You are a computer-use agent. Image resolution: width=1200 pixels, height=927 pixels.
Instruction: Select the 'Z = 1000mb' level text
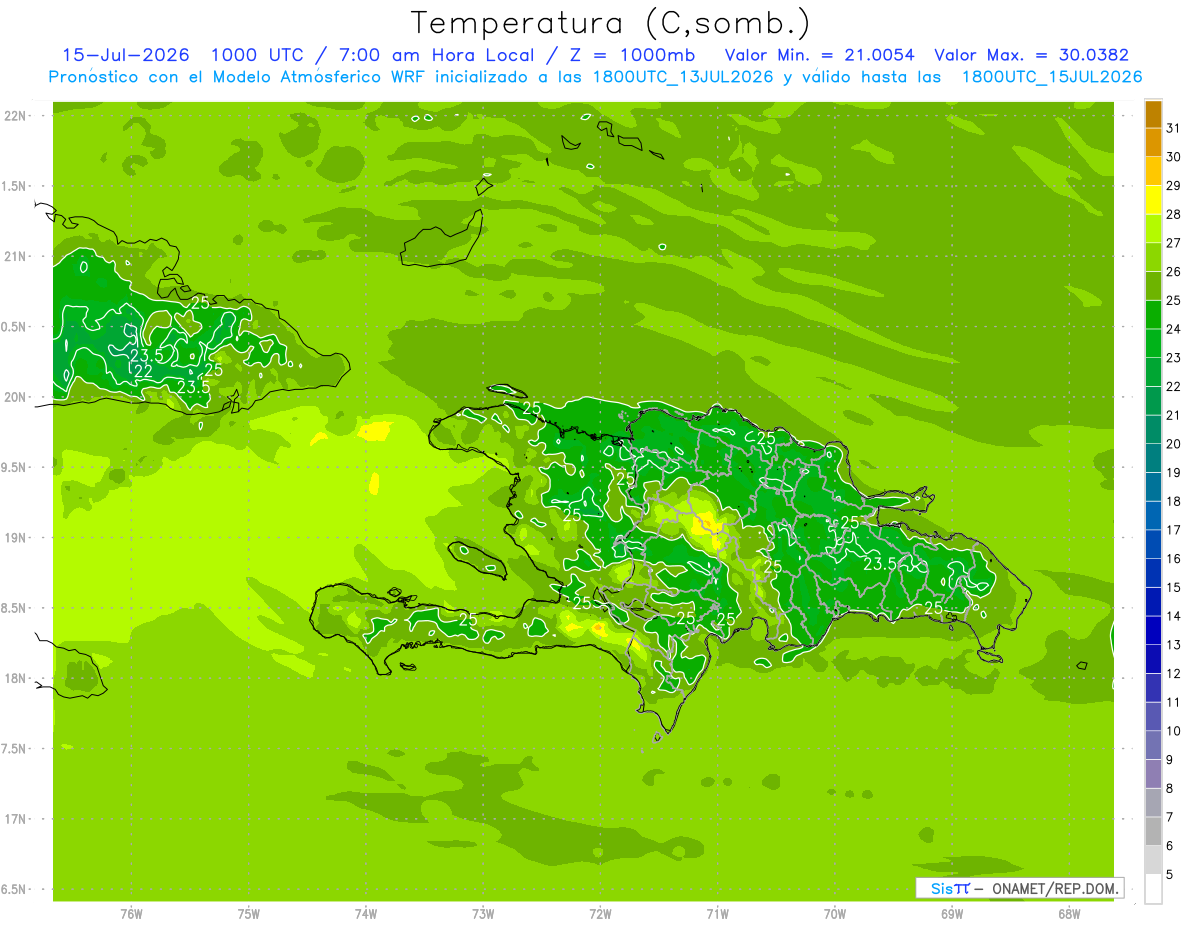pyautogui.click(x=631, y=55)
